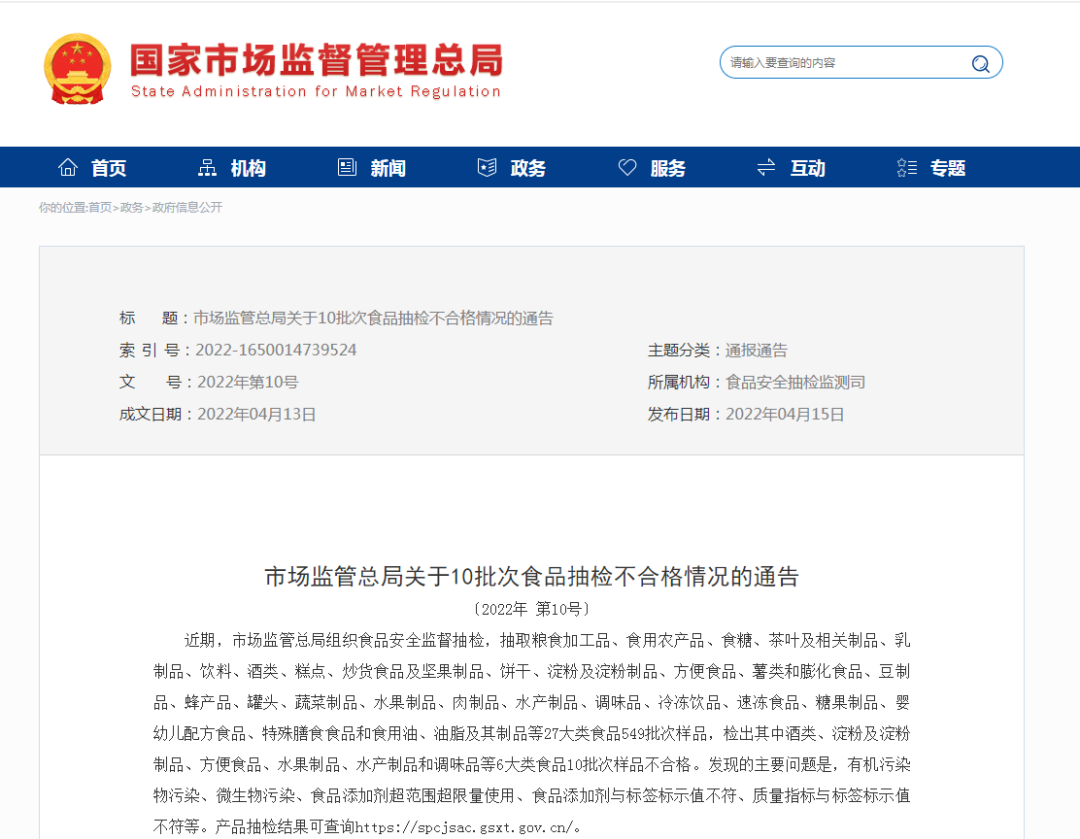Click the State Administration for Market Regulation text
The height and width of the screenshot is (839, 1080).
(316, 92)
